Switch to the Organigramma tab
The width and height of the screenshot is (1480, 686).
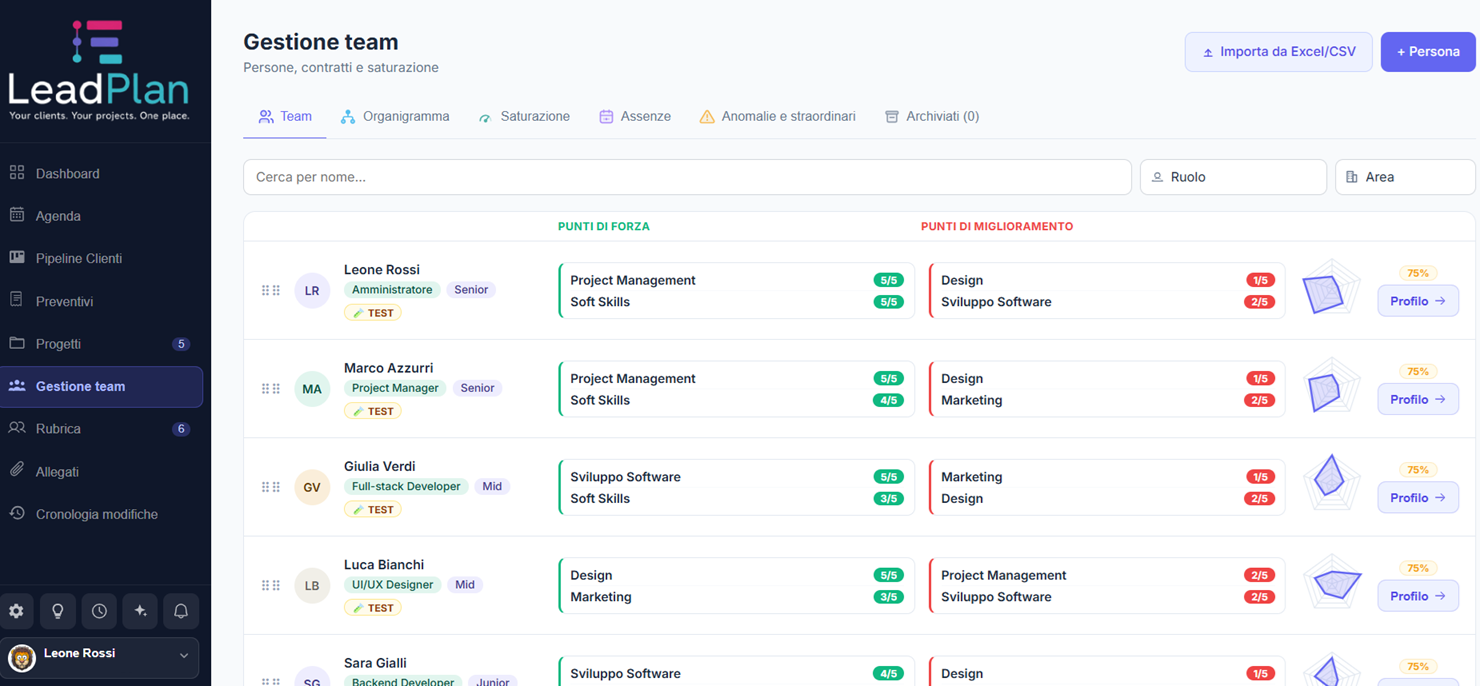tap(395, 116)
